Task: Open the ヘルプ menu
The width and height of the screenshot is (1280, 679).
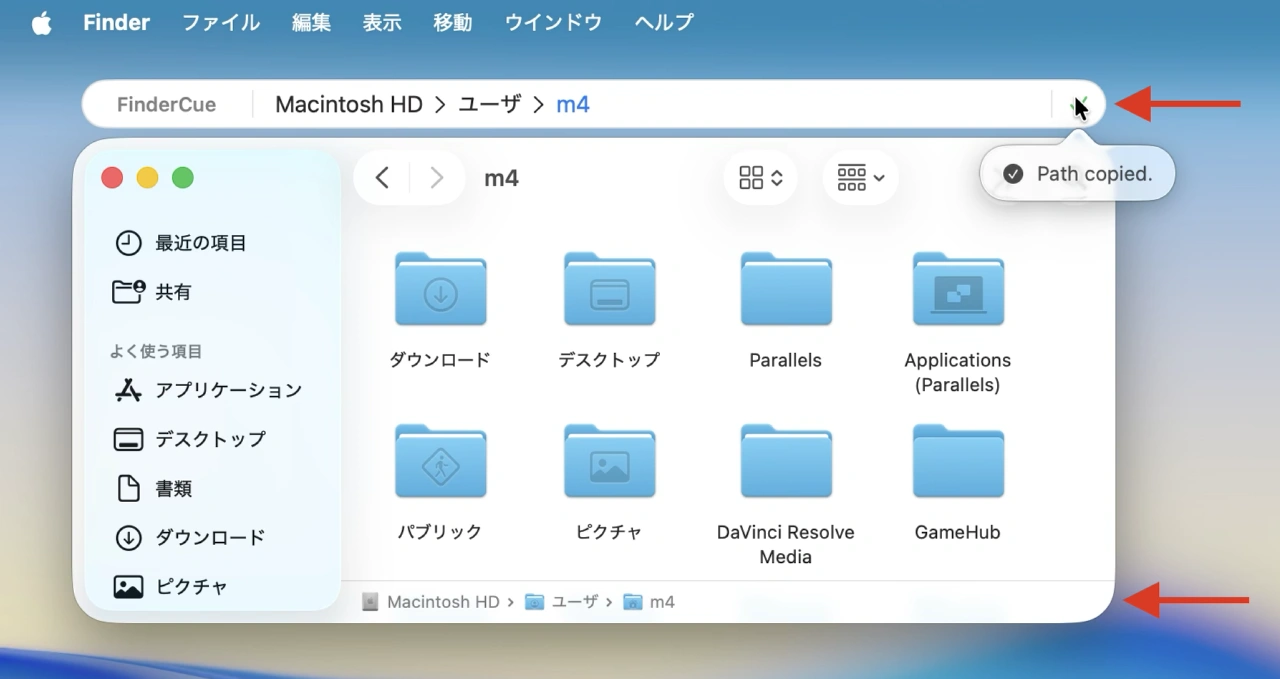Action: (664, 23)
